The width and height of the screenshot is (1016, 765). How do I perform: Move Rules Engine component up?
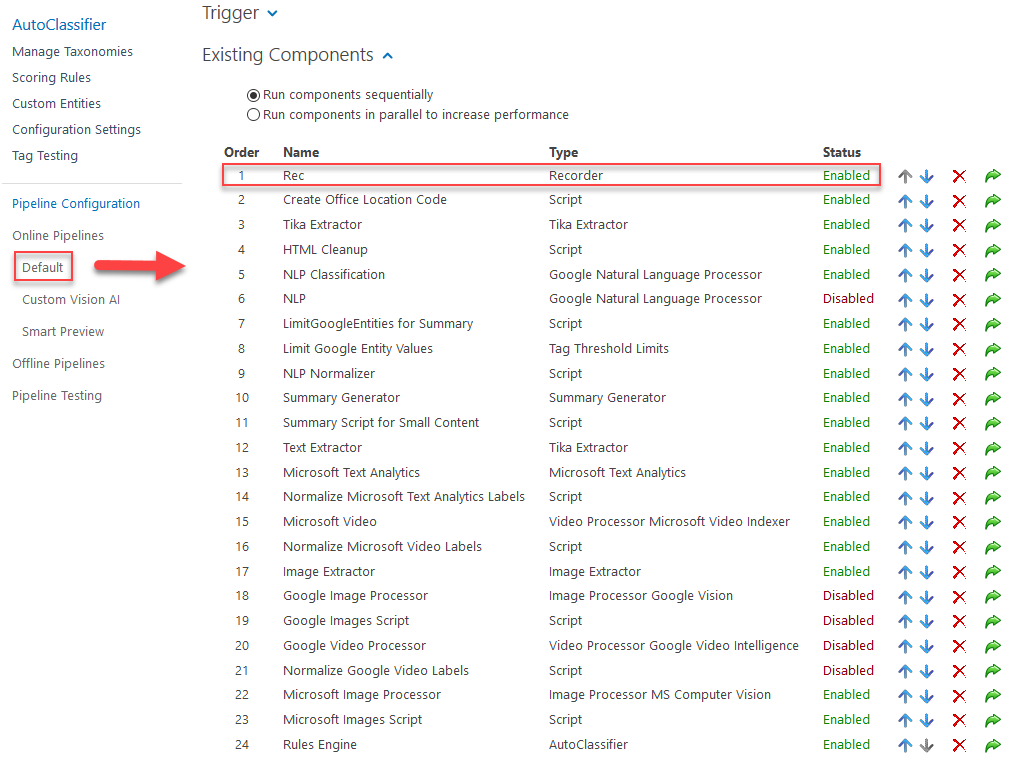click(905, 745)
